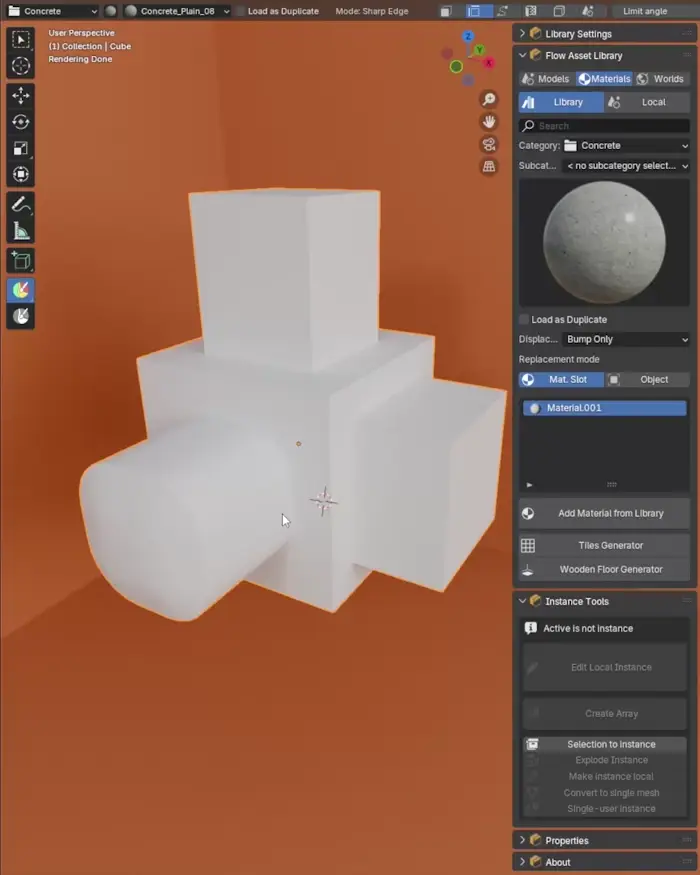Open the Category Concrete dropdown in panel

pyautogui.click(x=626, y=146)
